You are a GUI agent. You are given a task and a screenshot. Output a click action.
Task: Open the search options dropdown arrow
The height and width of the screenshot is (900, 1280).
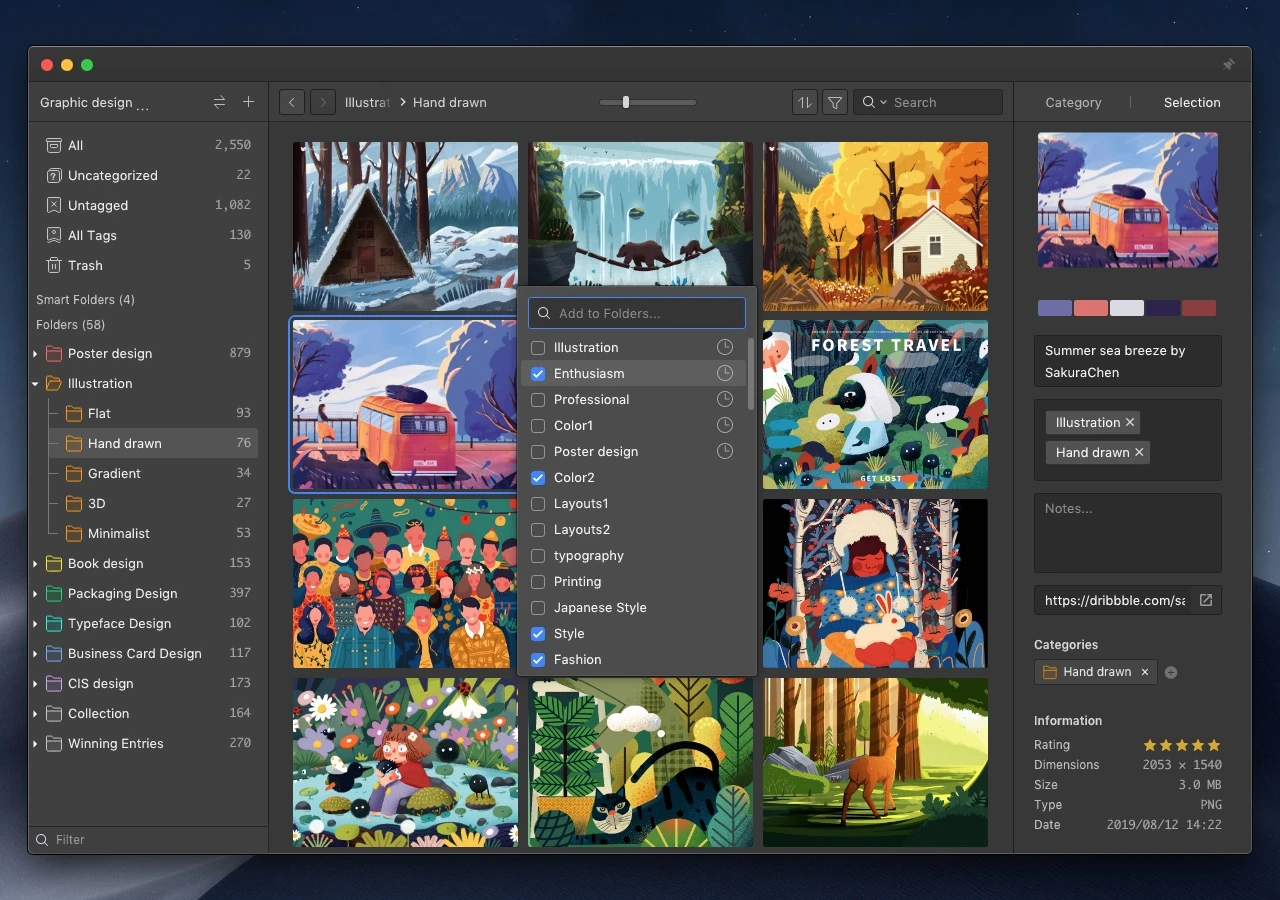click(884, 102)
